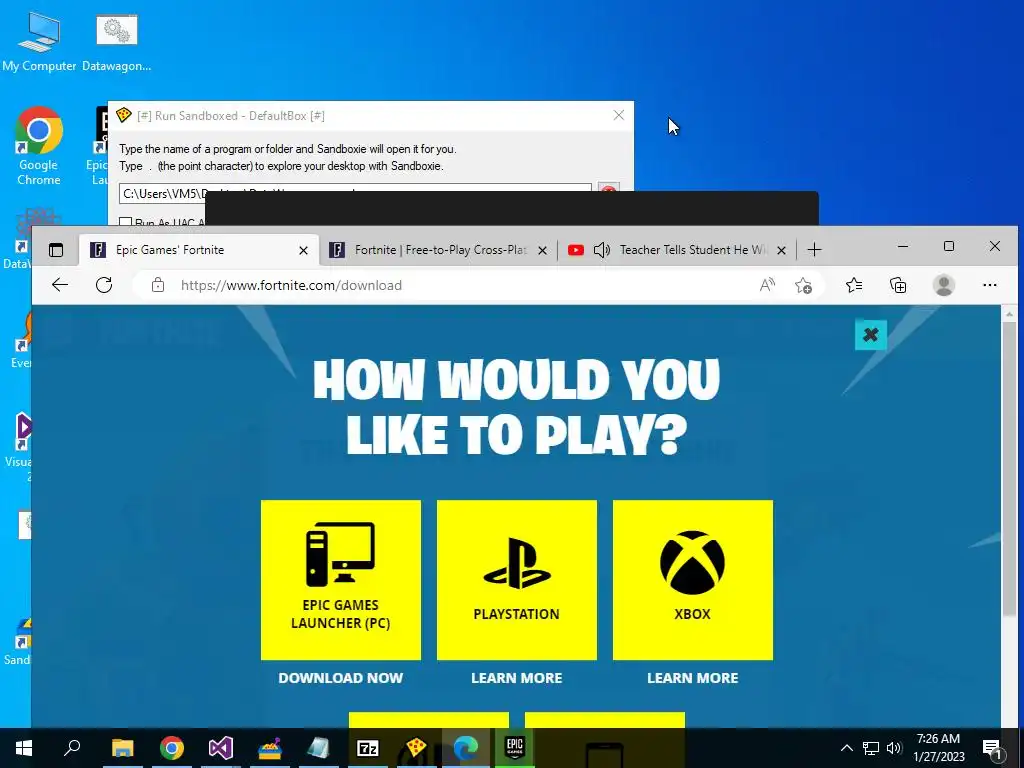The width and height of the screenshot is (1024, 768).
Task: Open 7-Zip from the taskbar
Action: pos(368,748)
